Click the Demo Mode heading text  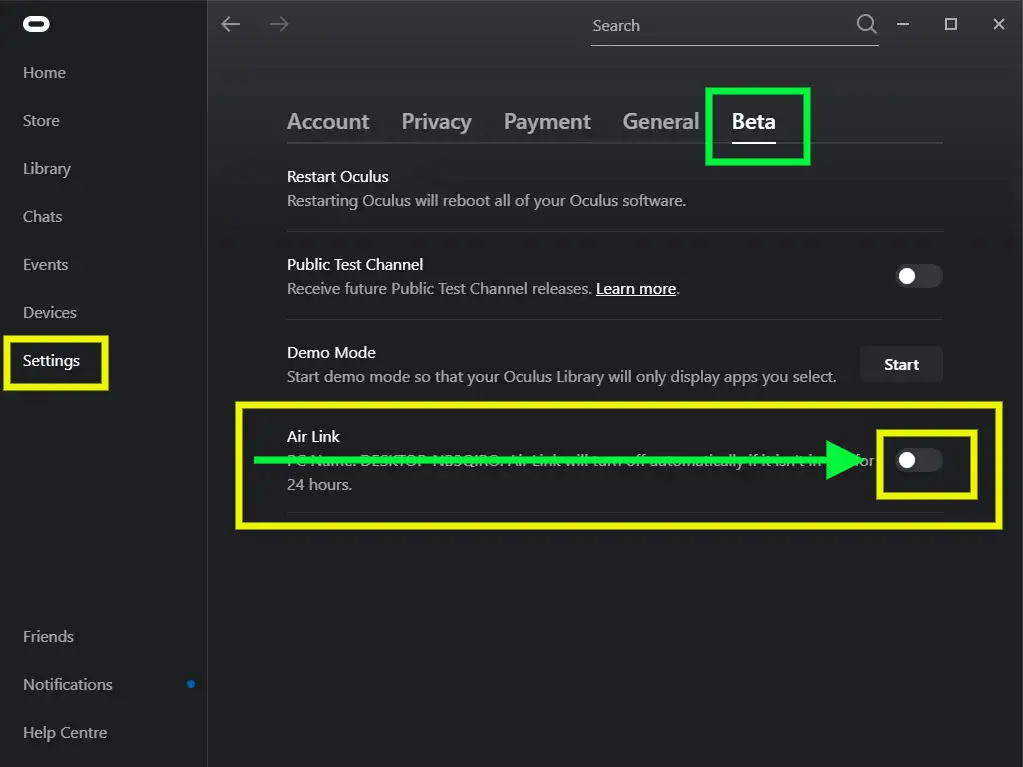(x=331, y=353)
